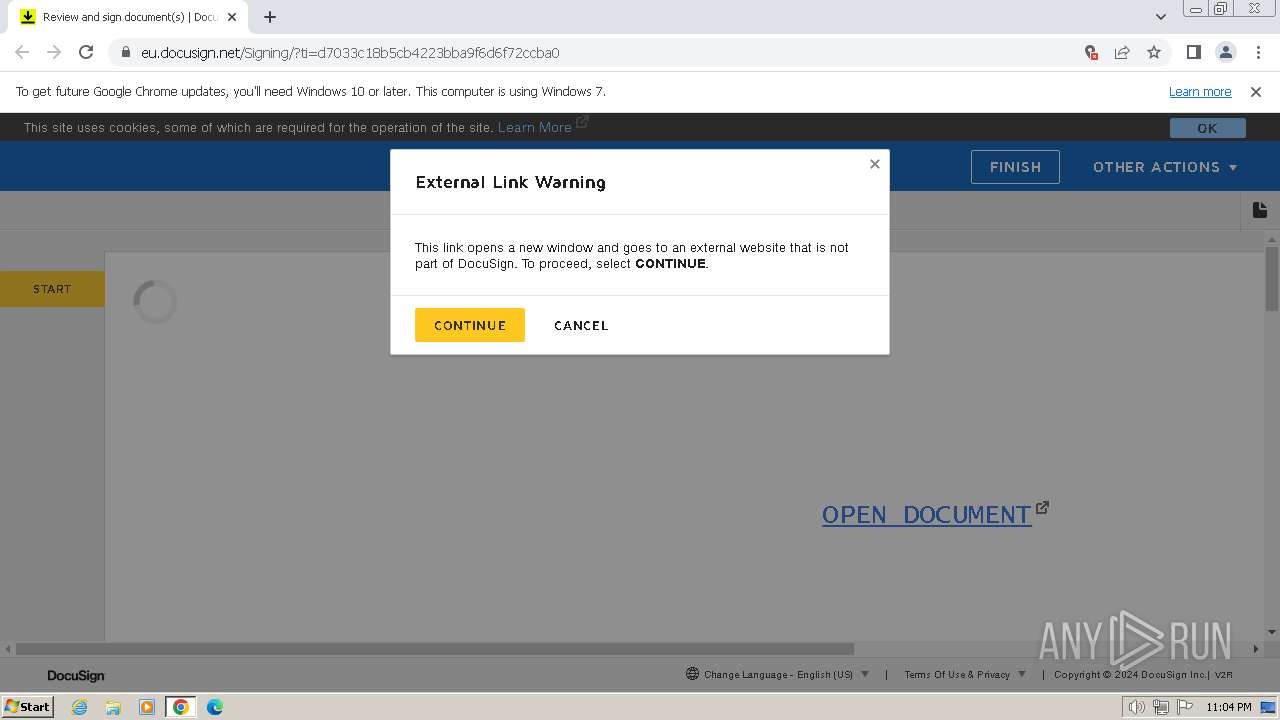Click the Chrome taskbar icon
Image resolution: width=1280 pixels, height=720 pixels.
tap(181, 707)
